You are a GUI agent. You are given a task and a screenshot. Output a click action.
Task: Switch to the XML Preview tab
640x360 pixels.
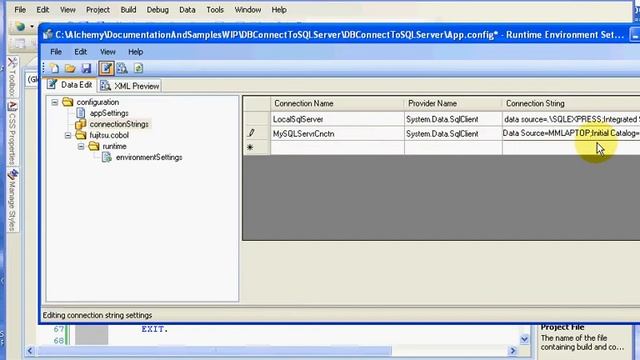click(130, 86)
